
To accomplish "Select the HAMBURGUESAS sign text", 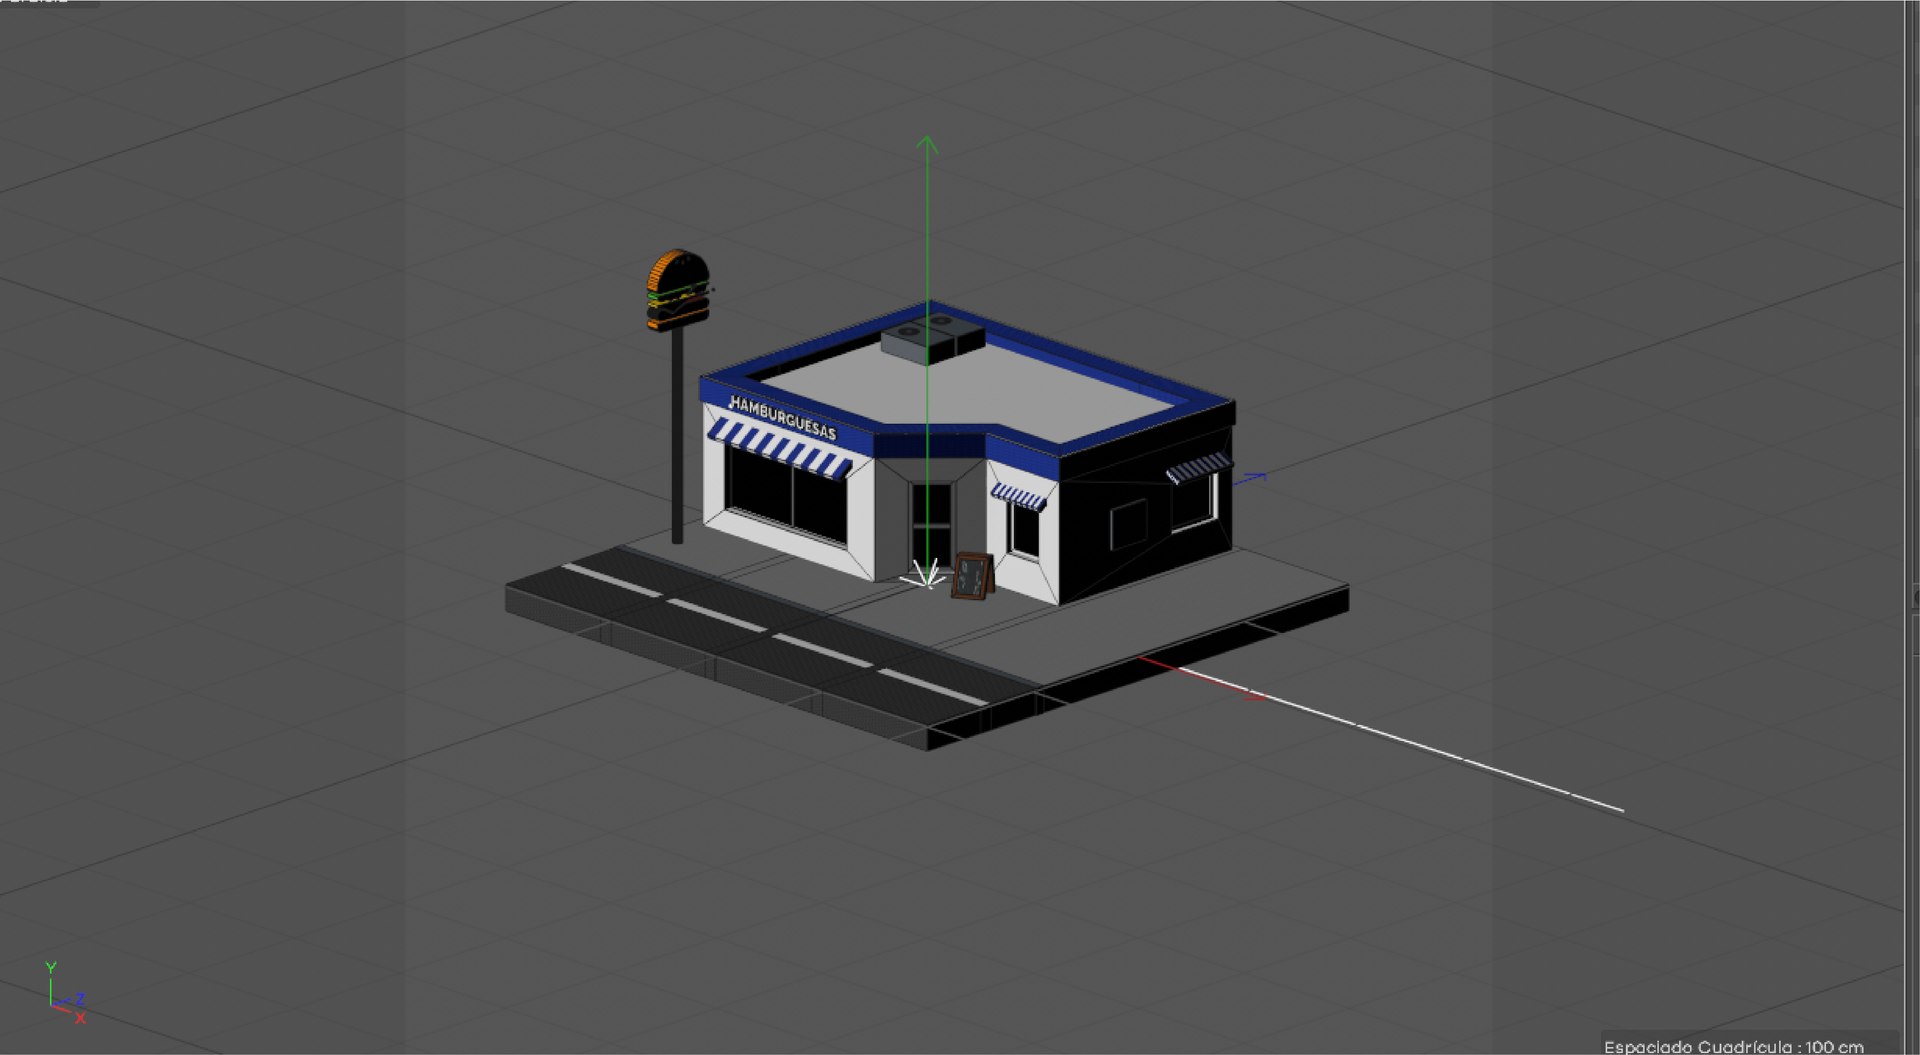I will (x=782, y=418).
